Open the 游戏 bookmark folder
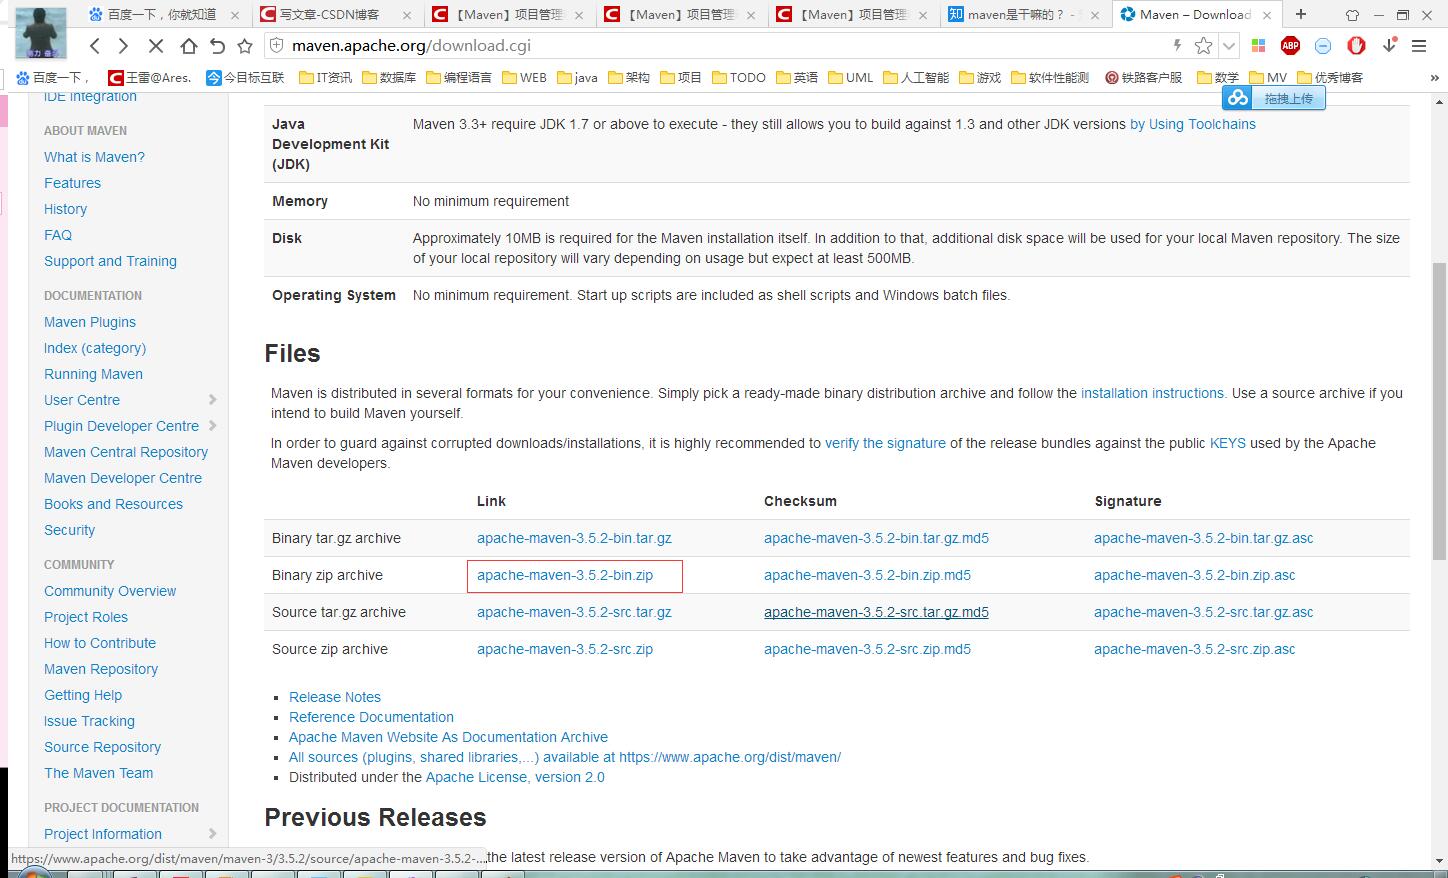 point(980,77)
